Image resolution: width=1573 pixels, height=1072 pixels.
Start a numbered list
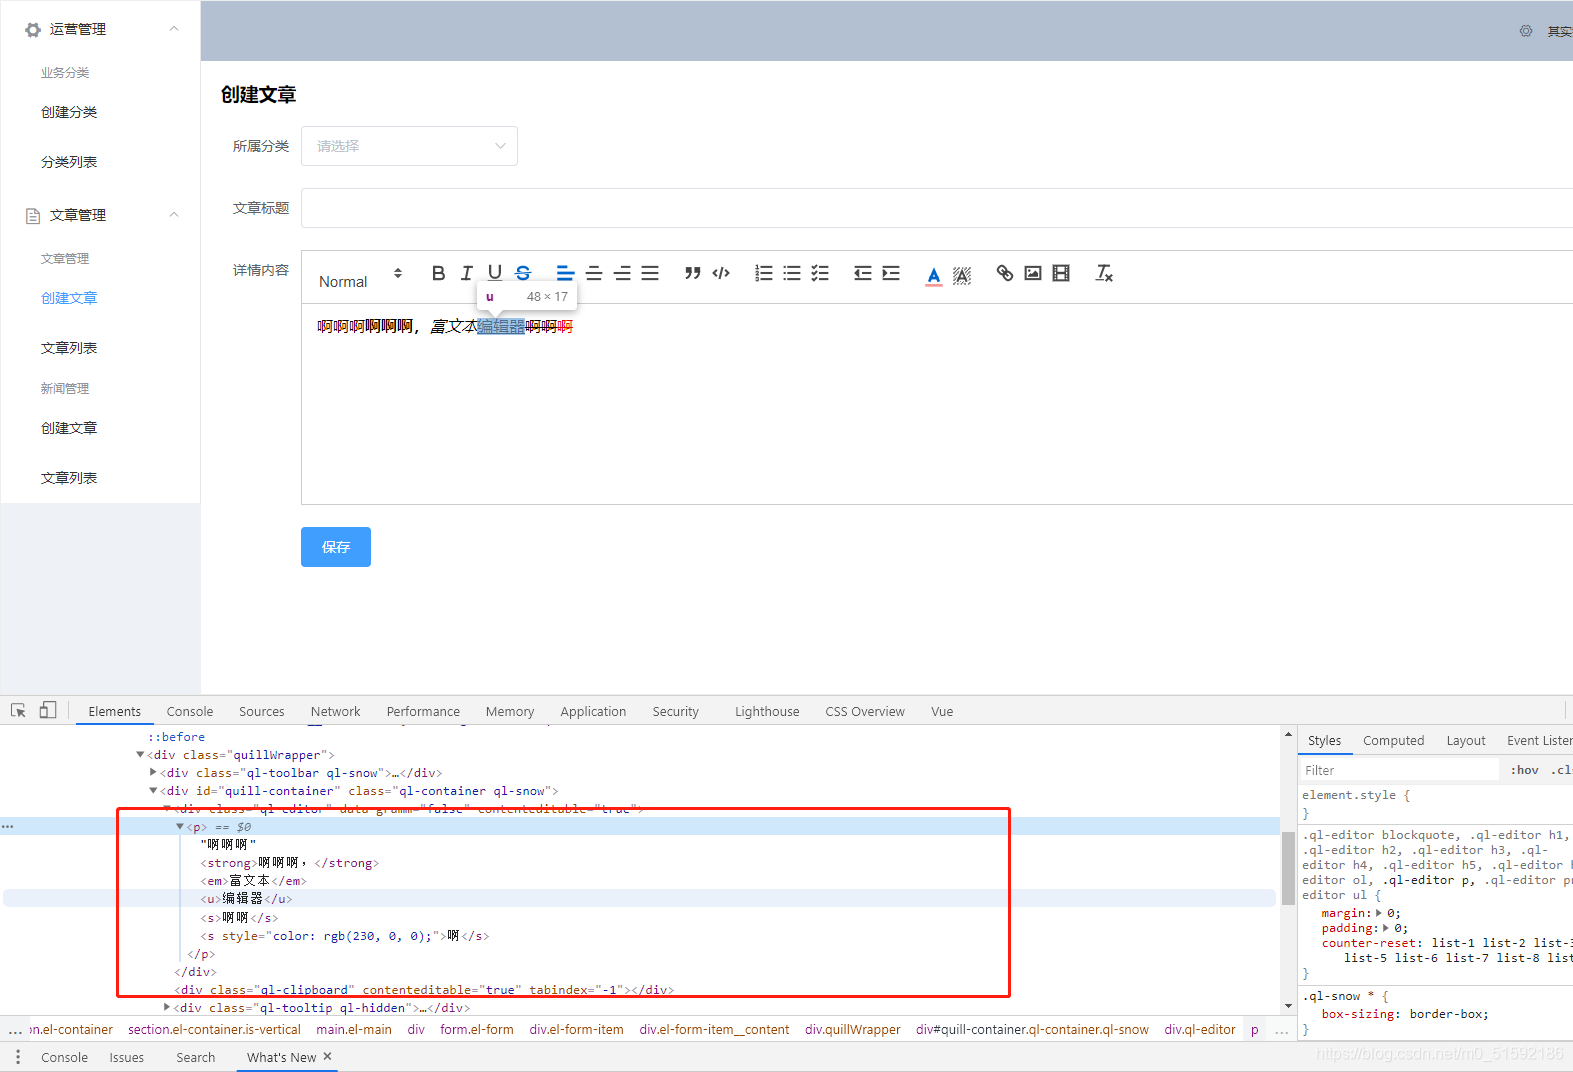(x=764, y=273)
